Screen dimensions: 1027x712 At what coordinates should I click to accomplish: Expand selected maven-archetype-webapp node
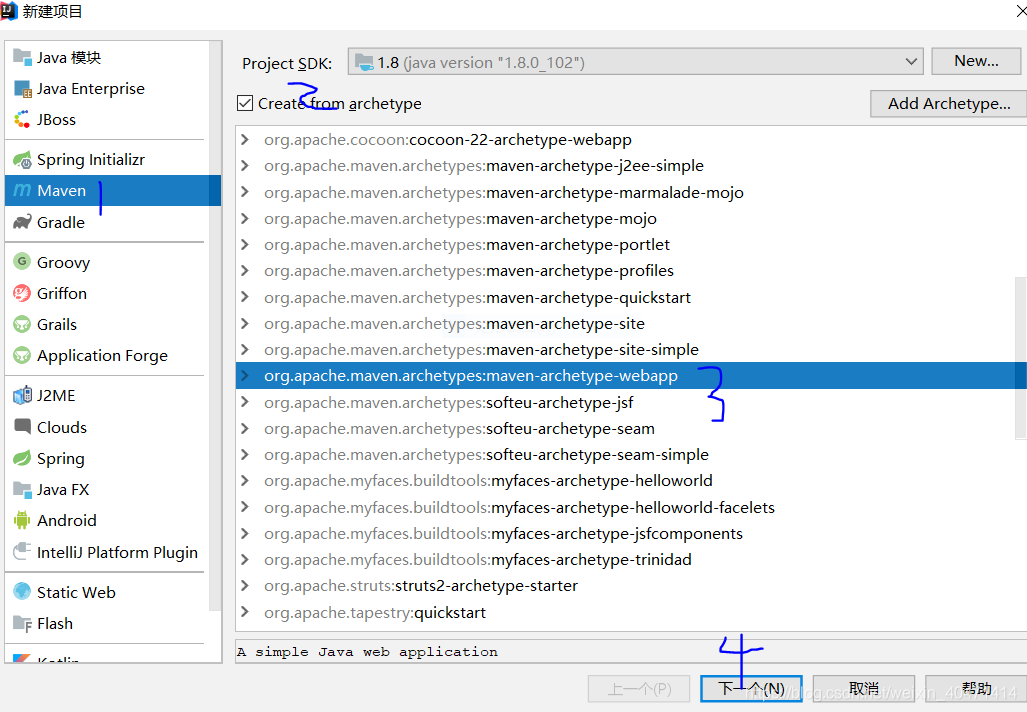pyautogui.click(x=245, y=375)
